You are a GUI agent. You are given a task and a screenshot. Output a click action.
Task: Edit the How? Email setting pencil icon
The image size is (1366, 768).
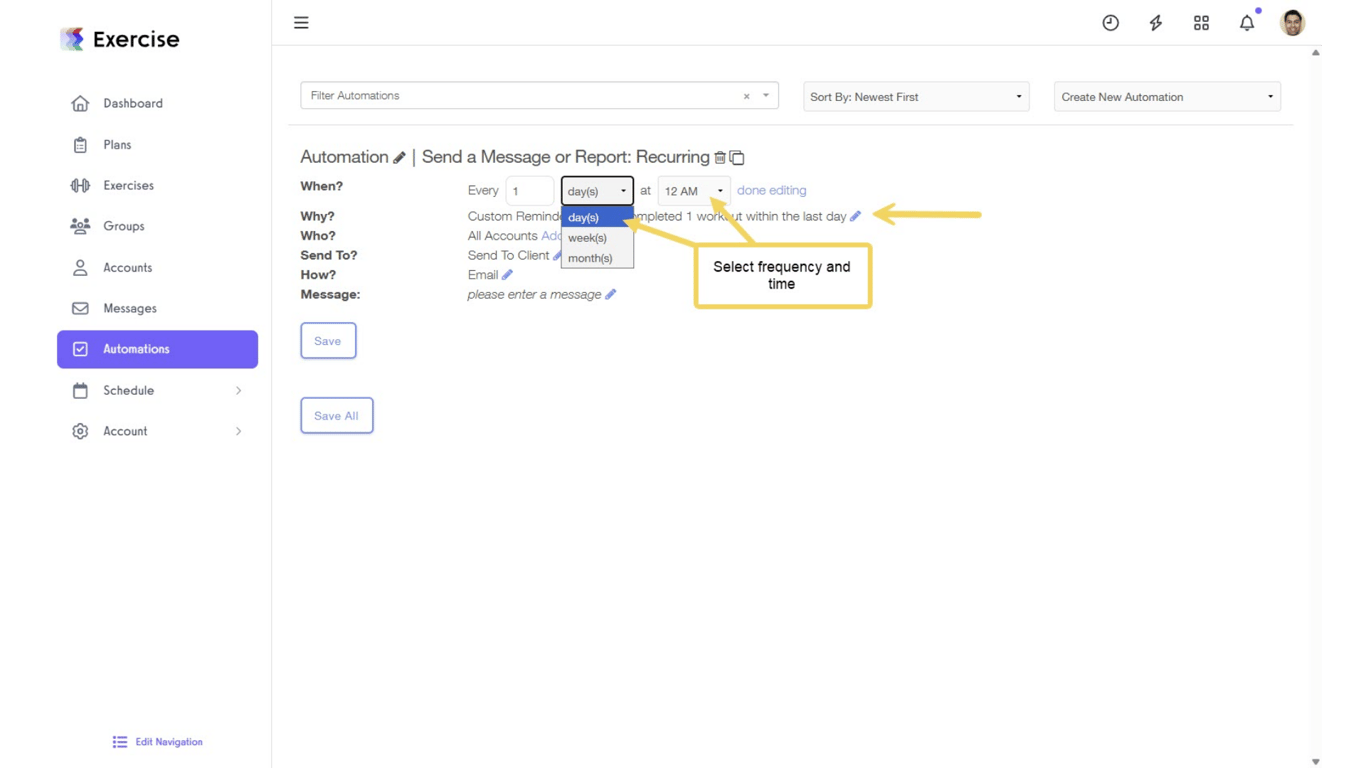tap(506, 274)
